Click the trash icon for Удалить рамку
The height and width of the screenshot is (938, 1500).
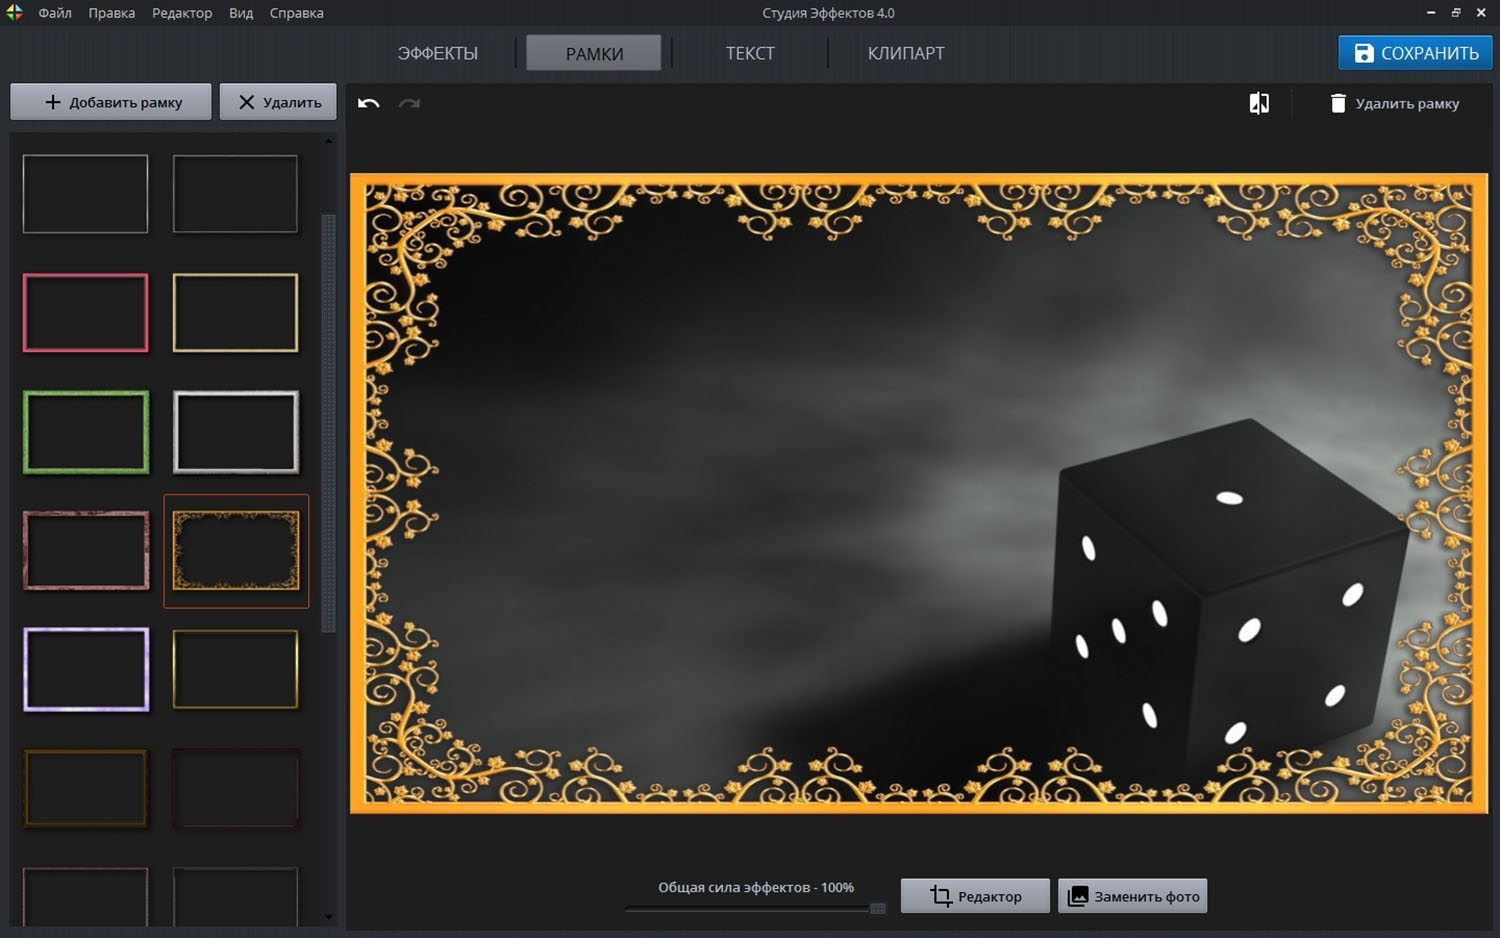point(1338,103)
